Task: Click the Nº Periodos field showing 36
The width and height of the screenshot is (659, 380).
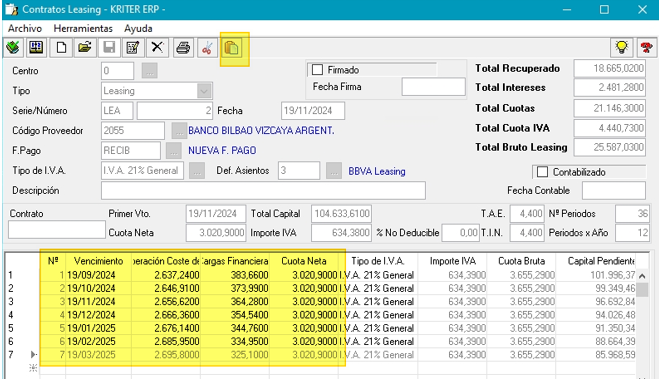Action: [632, 214]
